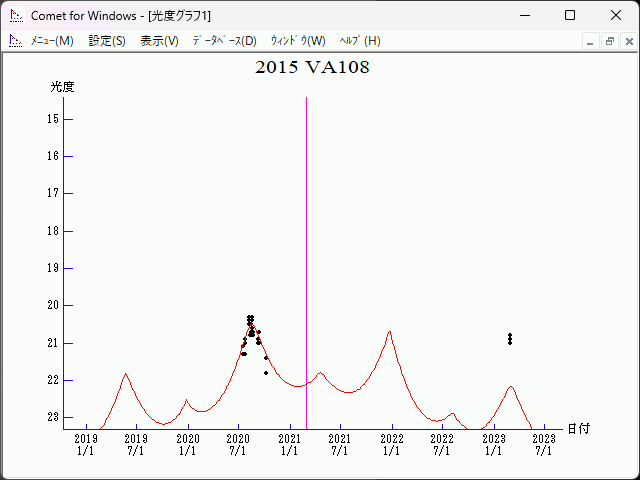Close the Comet for Windows application
This screenshot has height=480, width=640.
click(615, 16)
